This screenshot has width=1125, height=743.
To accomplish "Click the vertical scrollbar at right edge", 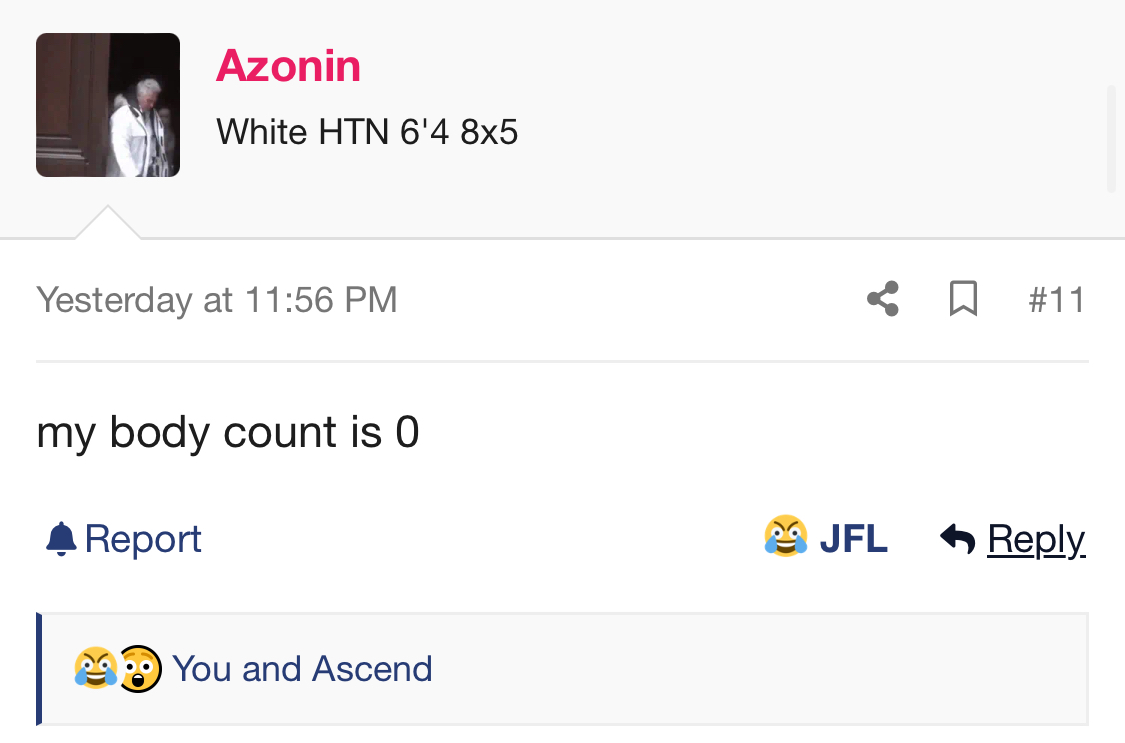I will (x=1112, y=138).
